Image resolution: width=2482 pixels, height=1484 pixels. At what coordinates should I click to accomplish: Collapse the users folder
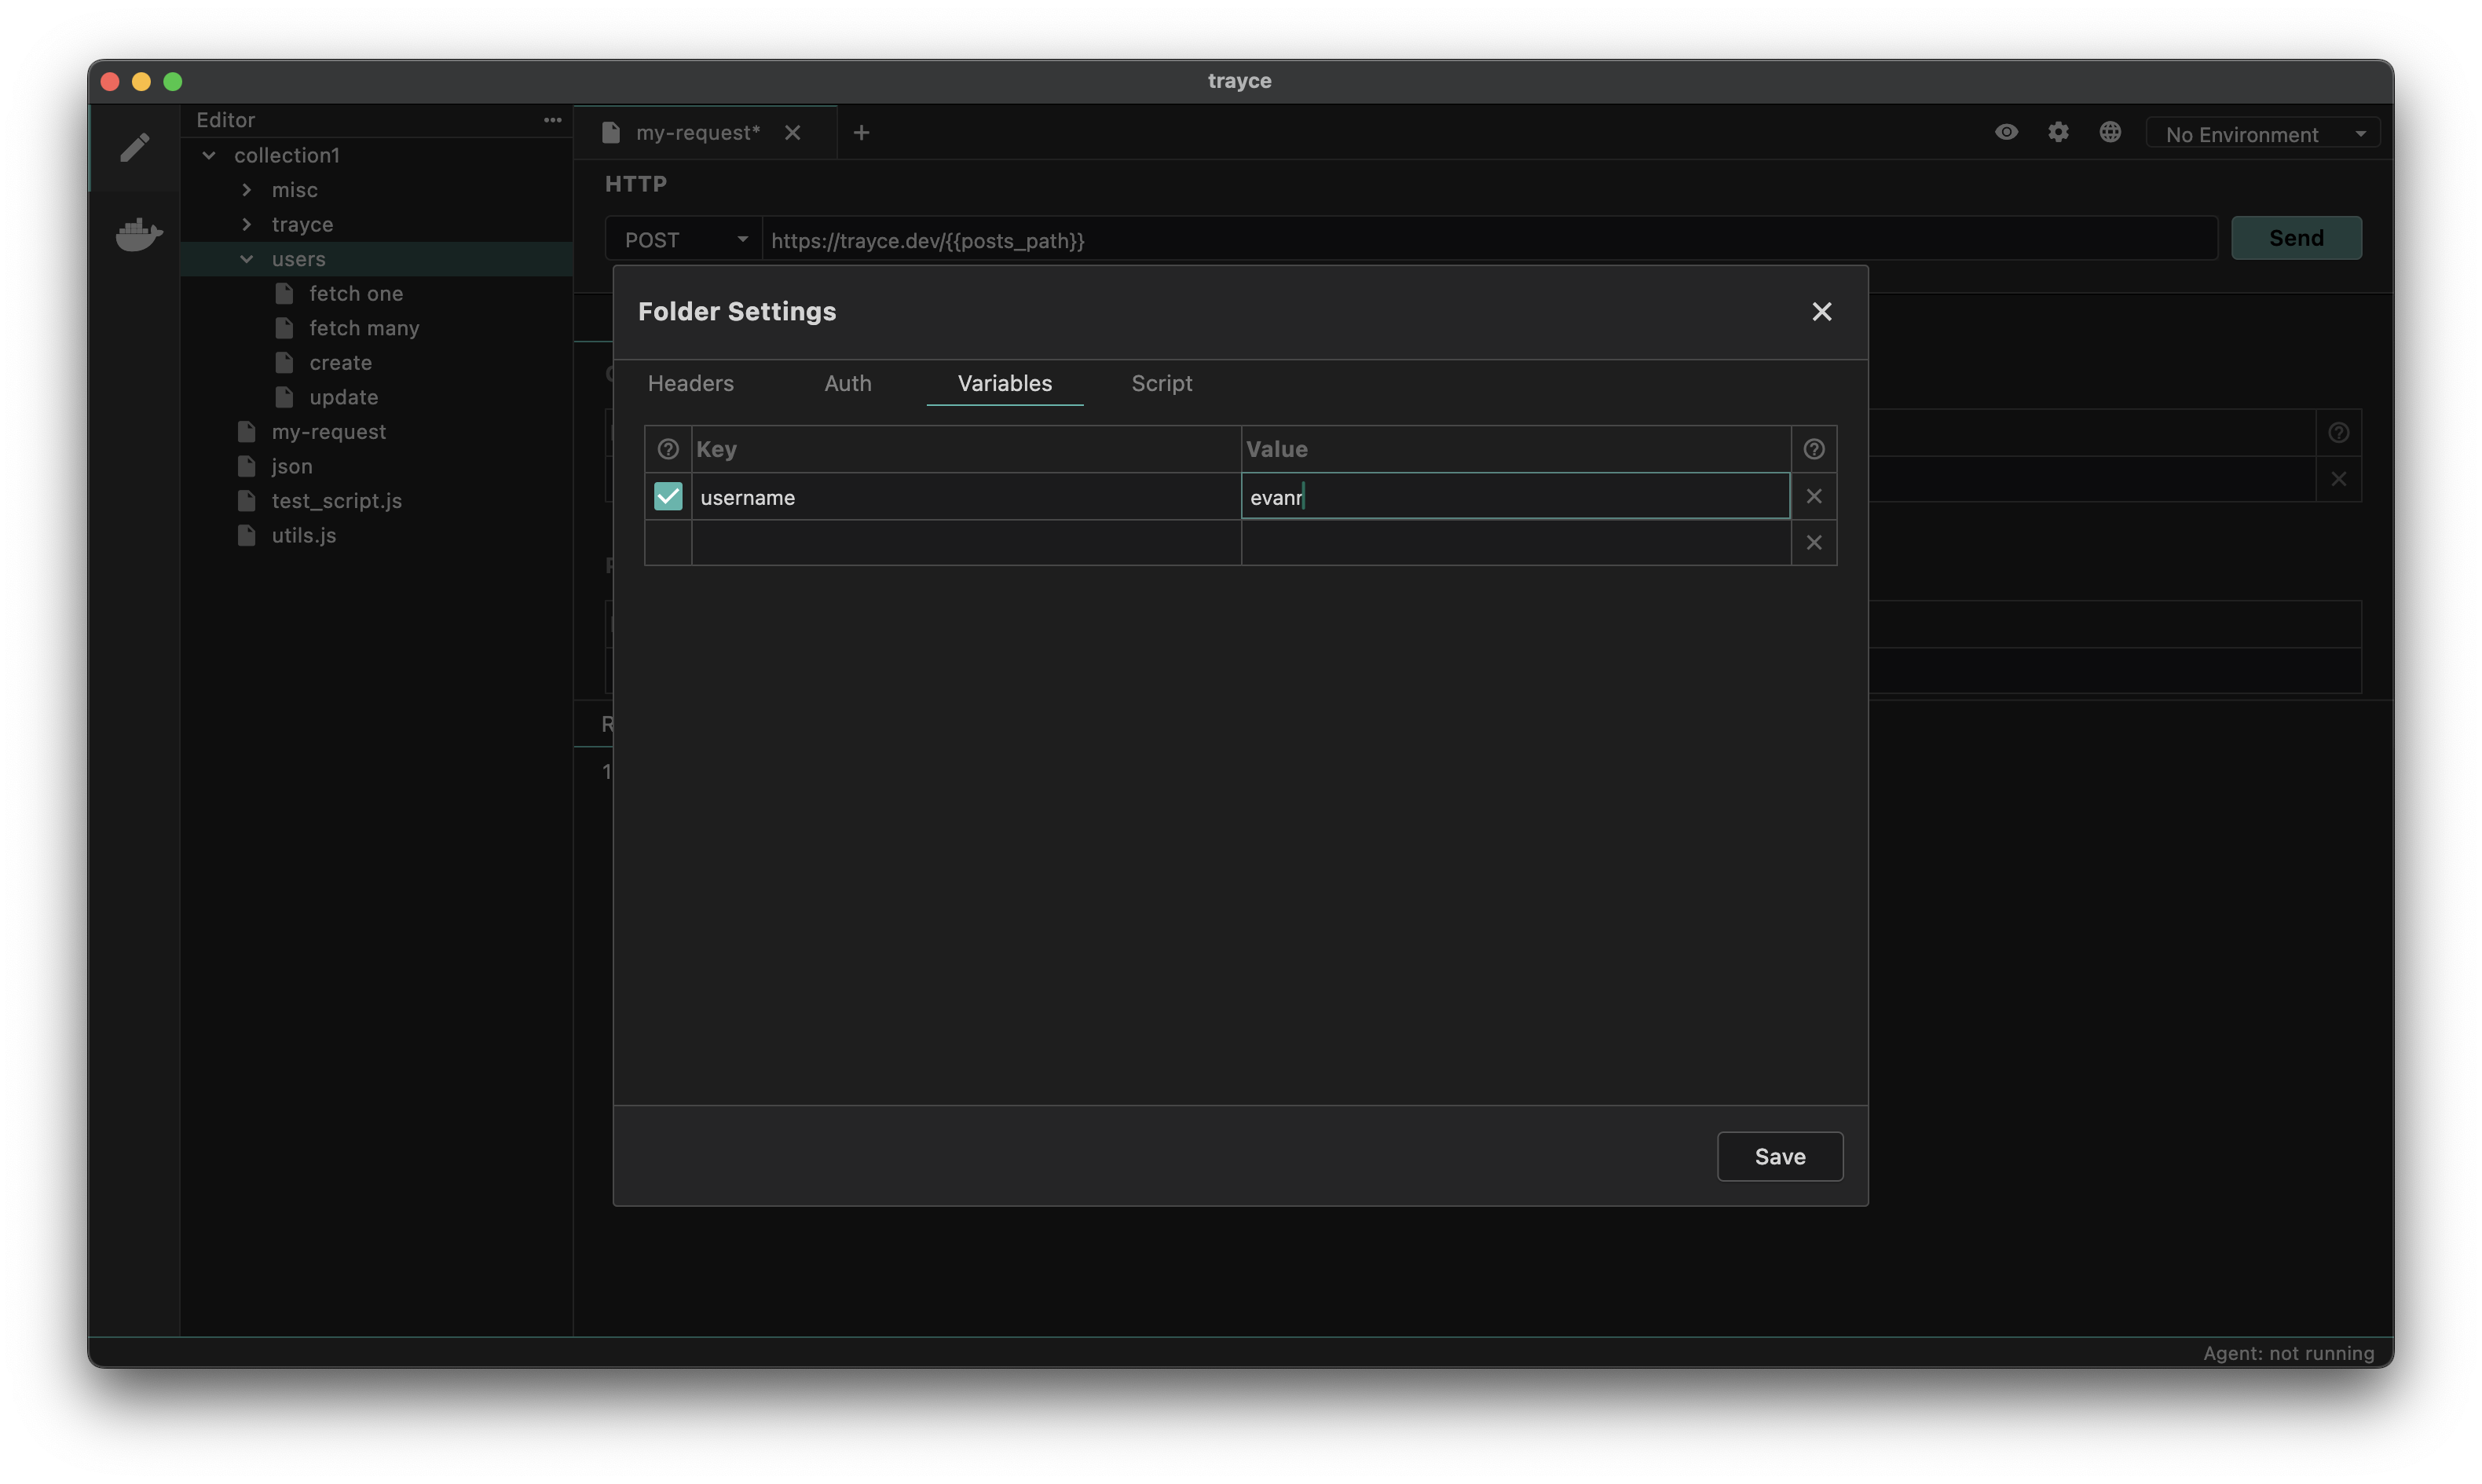coord(247,259)
